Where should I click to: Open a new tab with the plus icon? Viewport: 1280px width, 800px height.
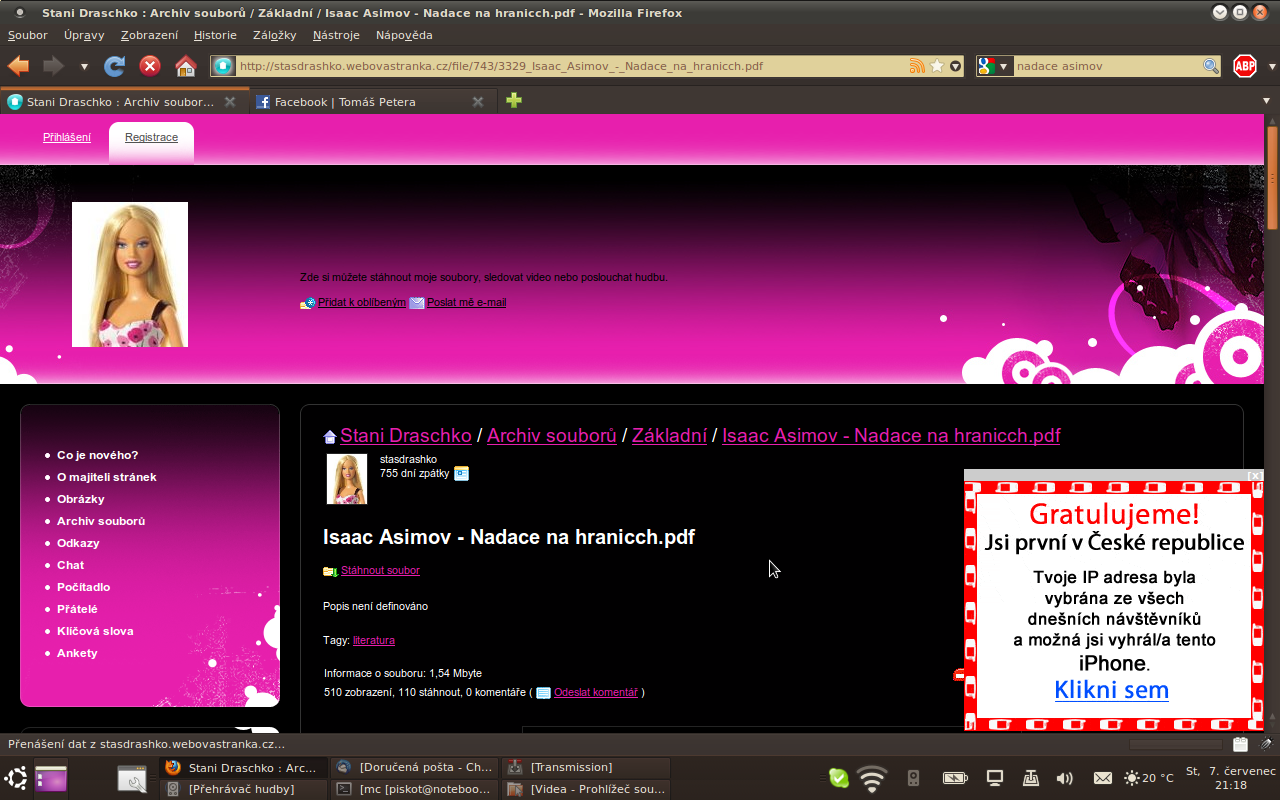[514, 101]
